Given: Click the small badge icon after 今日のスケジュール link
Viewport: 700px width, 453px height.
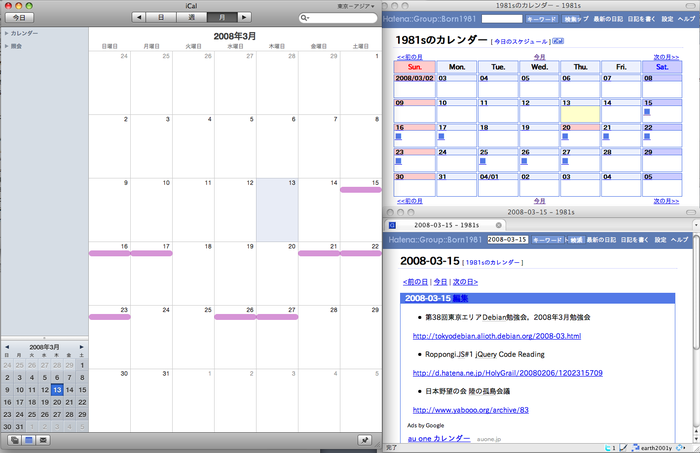Looking at the screenshot, I should 558,41.
